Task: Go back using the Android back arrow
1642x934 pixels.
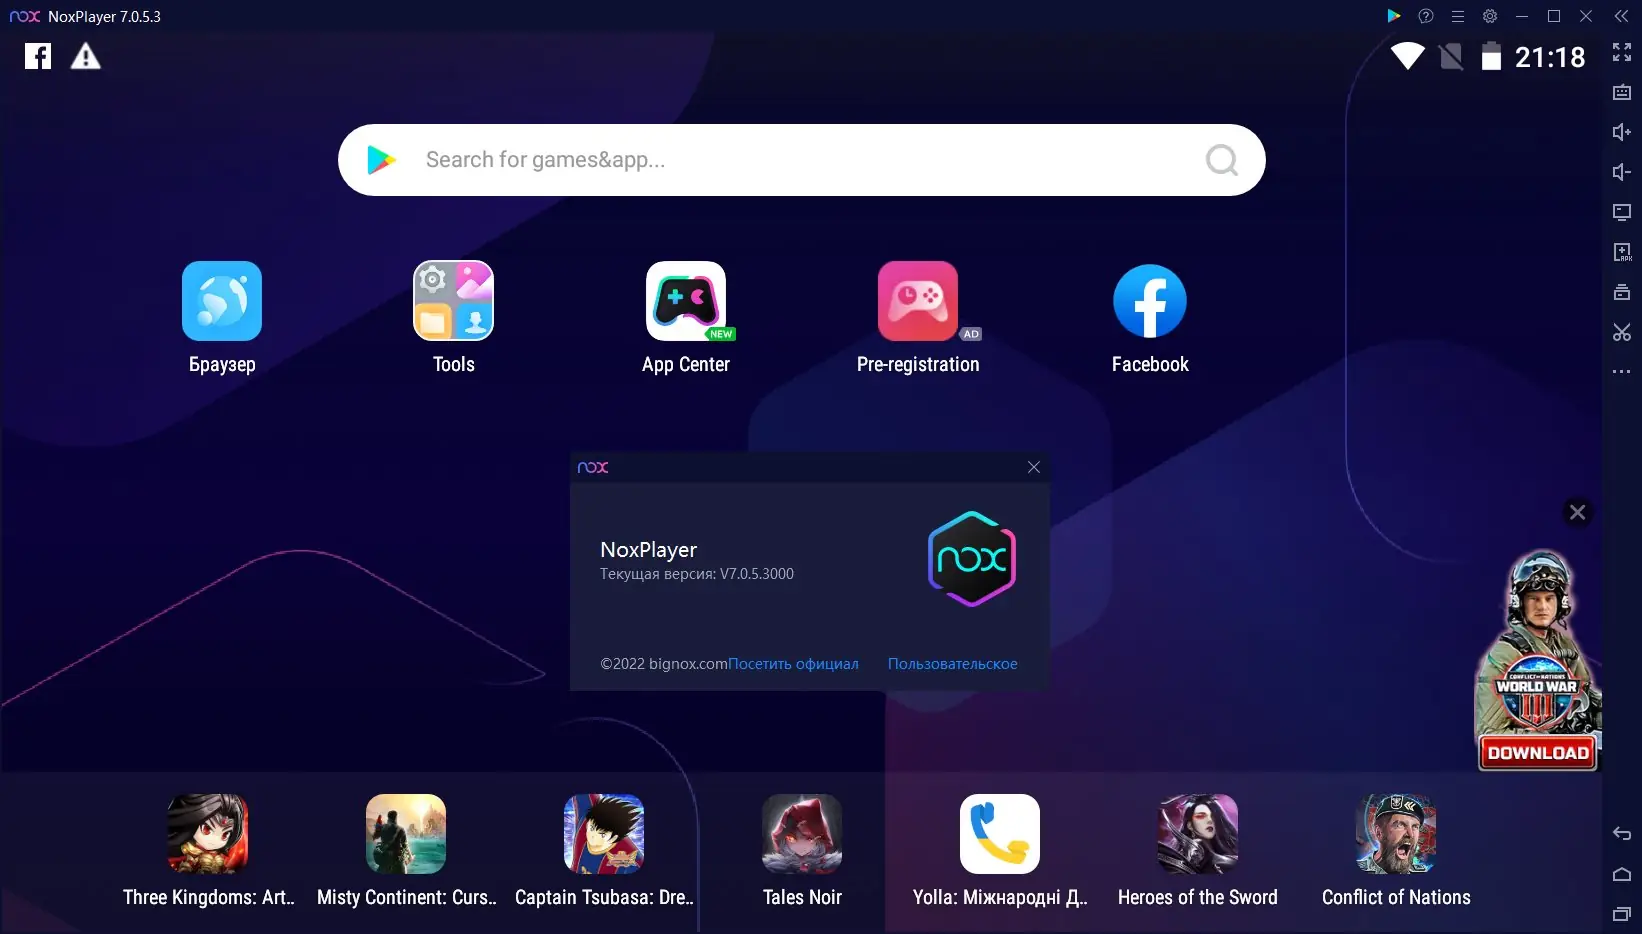Action: pos(1622,834)
